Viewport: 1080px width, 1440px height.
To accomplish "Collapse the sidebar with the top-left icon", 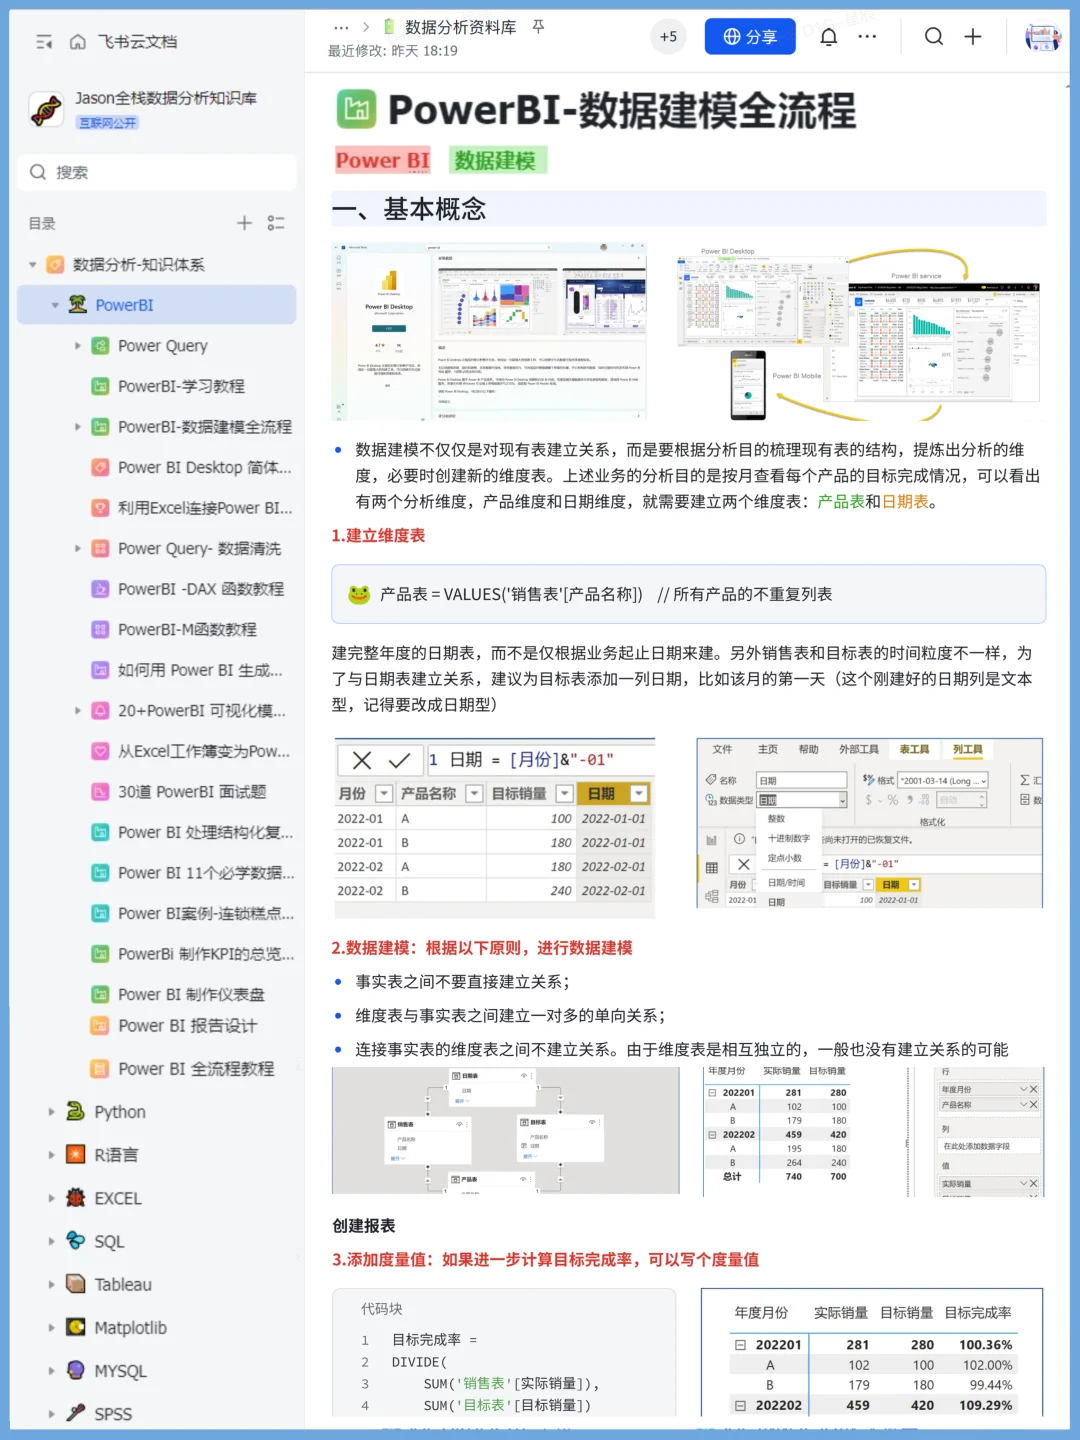I will pos(44,42).
